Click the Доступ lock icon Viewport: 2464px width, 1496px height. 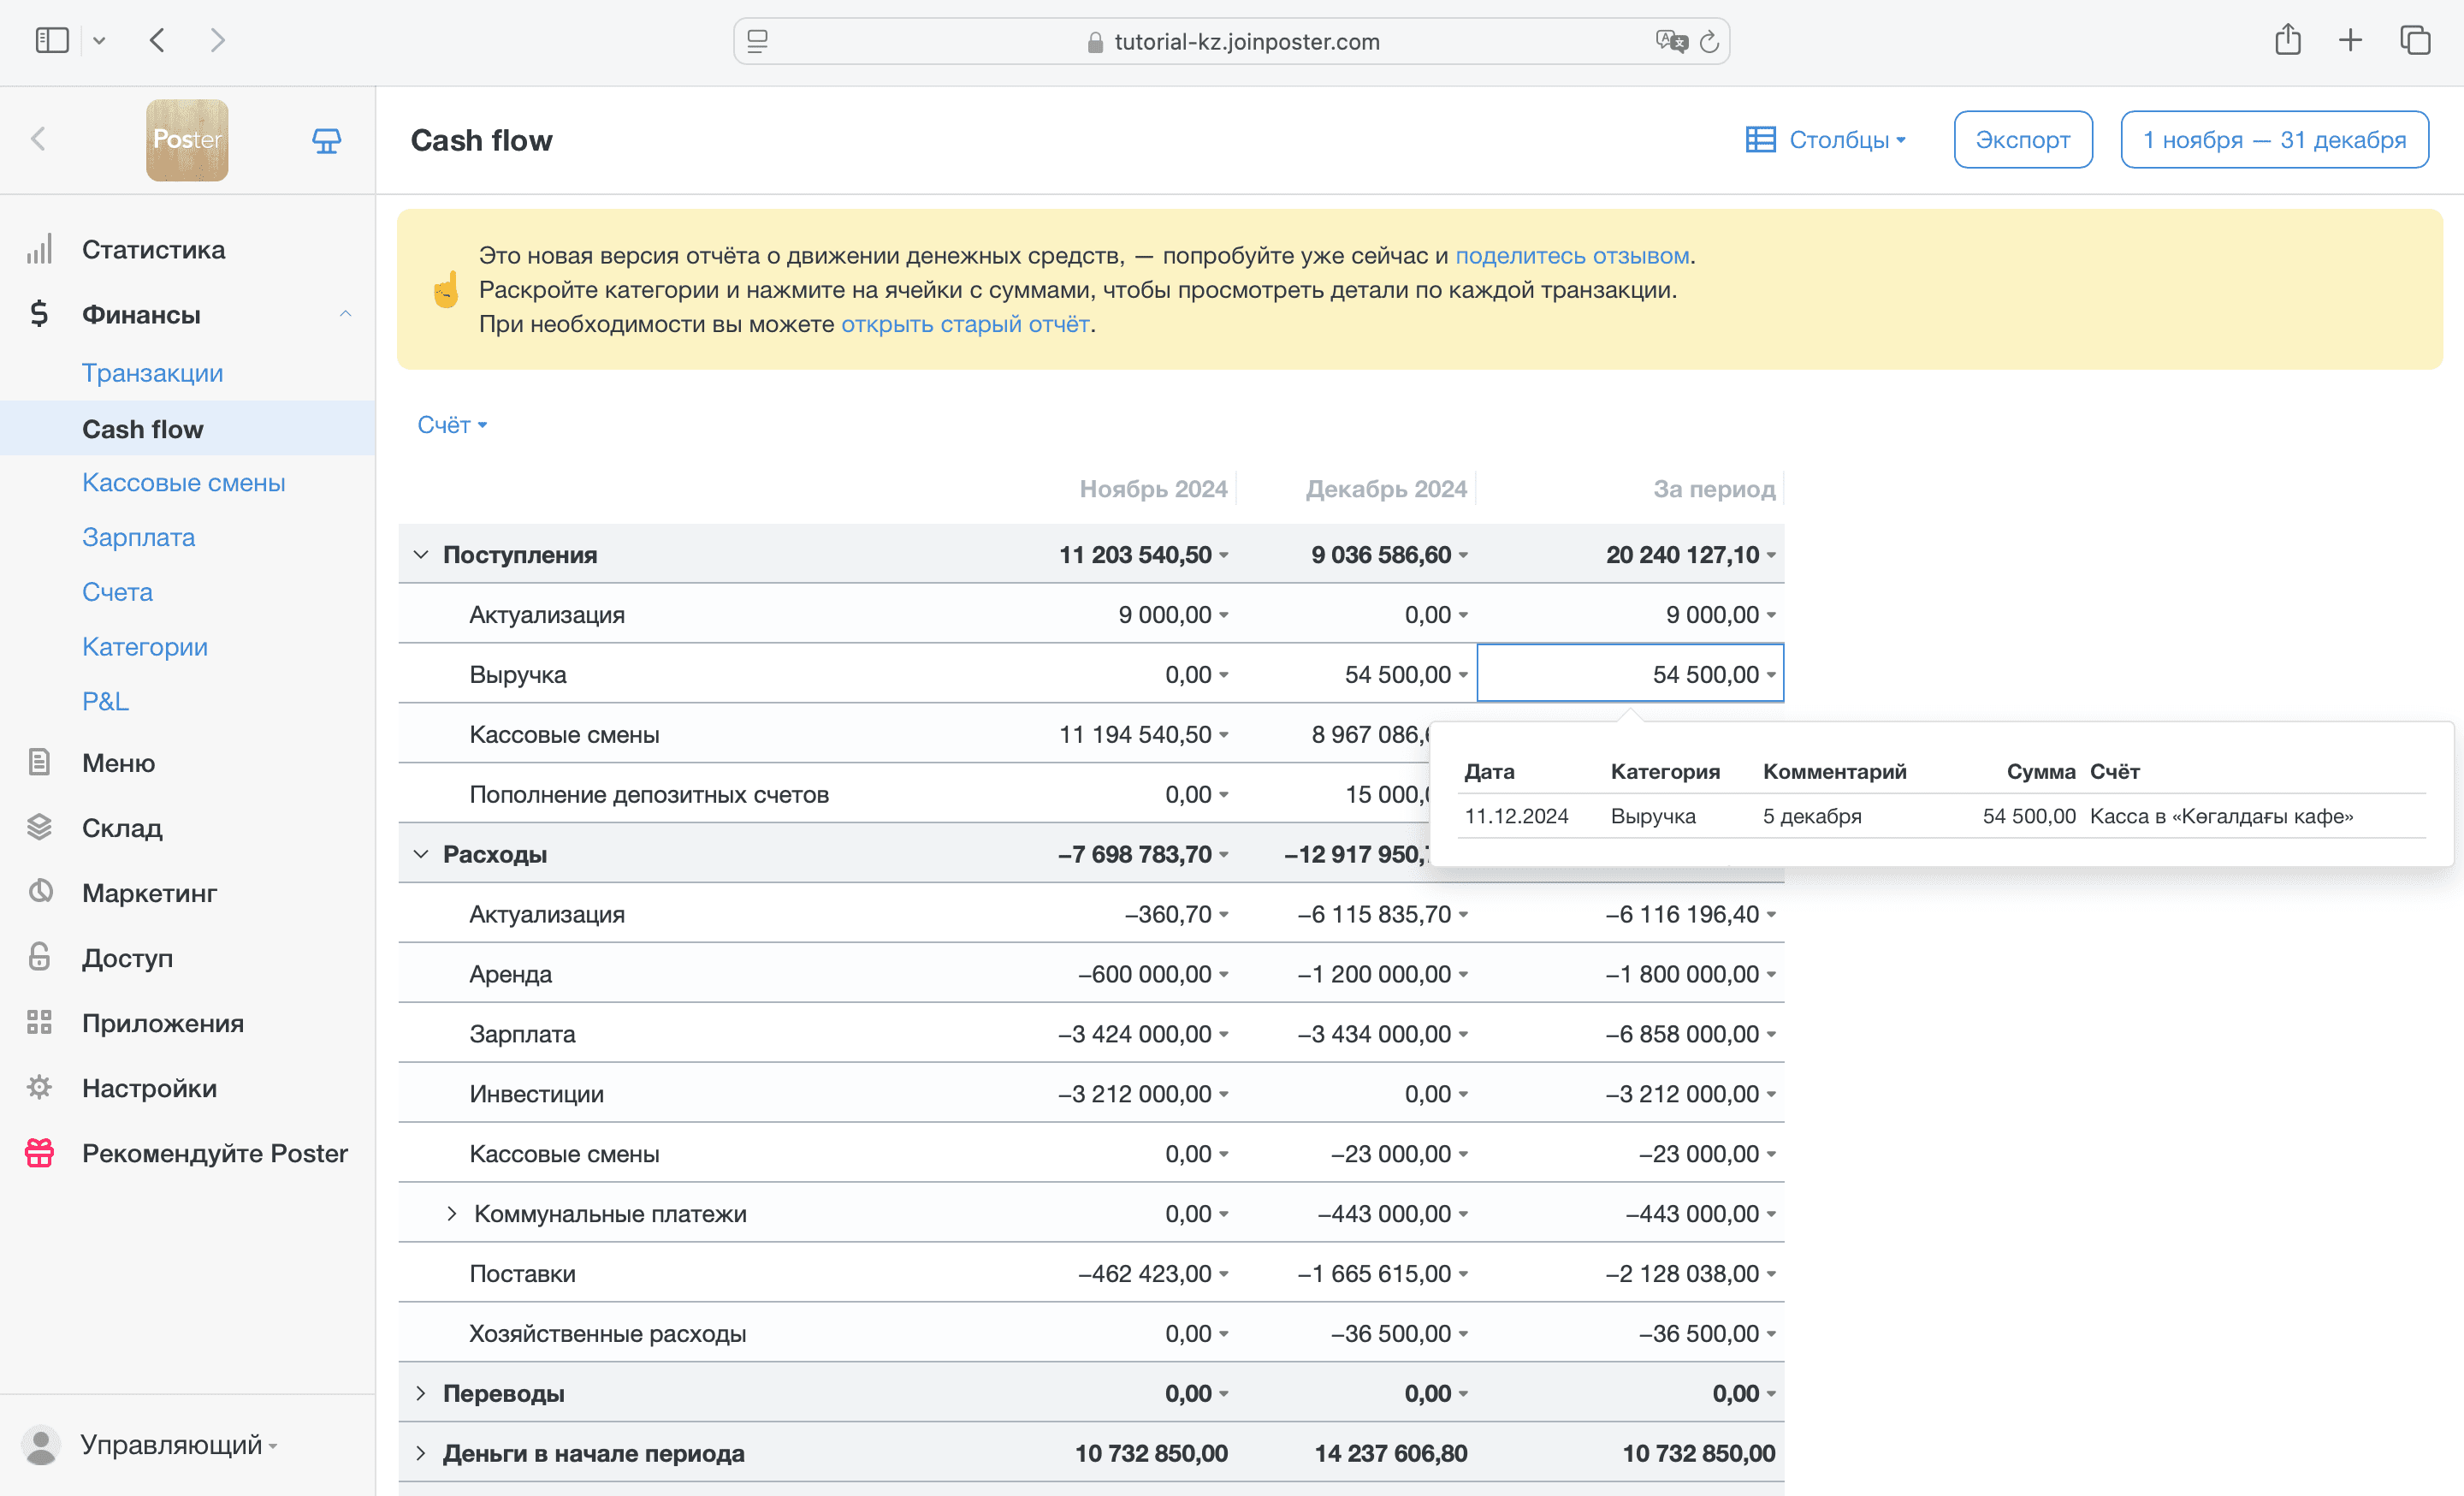tap(39, 957)
